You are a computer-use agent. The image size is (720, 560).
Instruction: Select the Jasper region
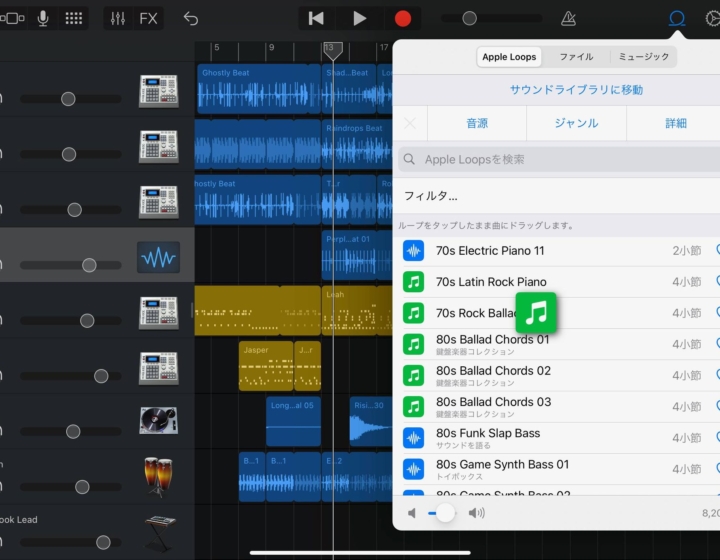click(266, 366)
